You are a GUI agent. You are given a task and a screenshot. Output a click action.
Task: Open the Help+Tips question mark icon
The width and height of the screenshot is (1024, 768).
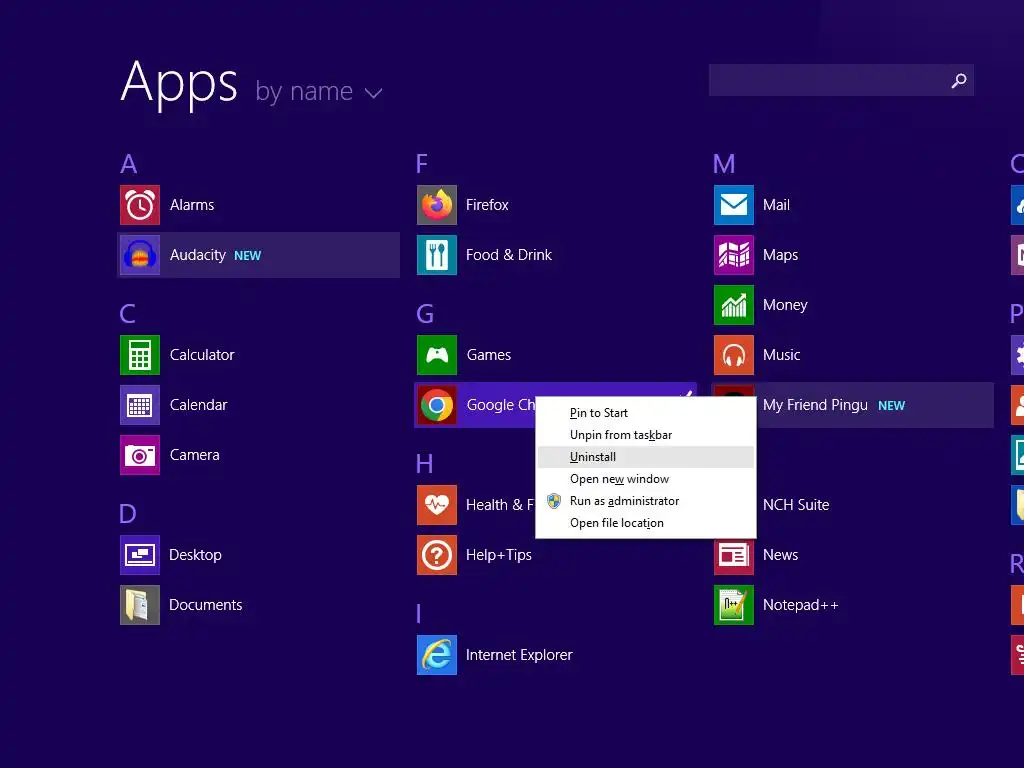point(437,554)
